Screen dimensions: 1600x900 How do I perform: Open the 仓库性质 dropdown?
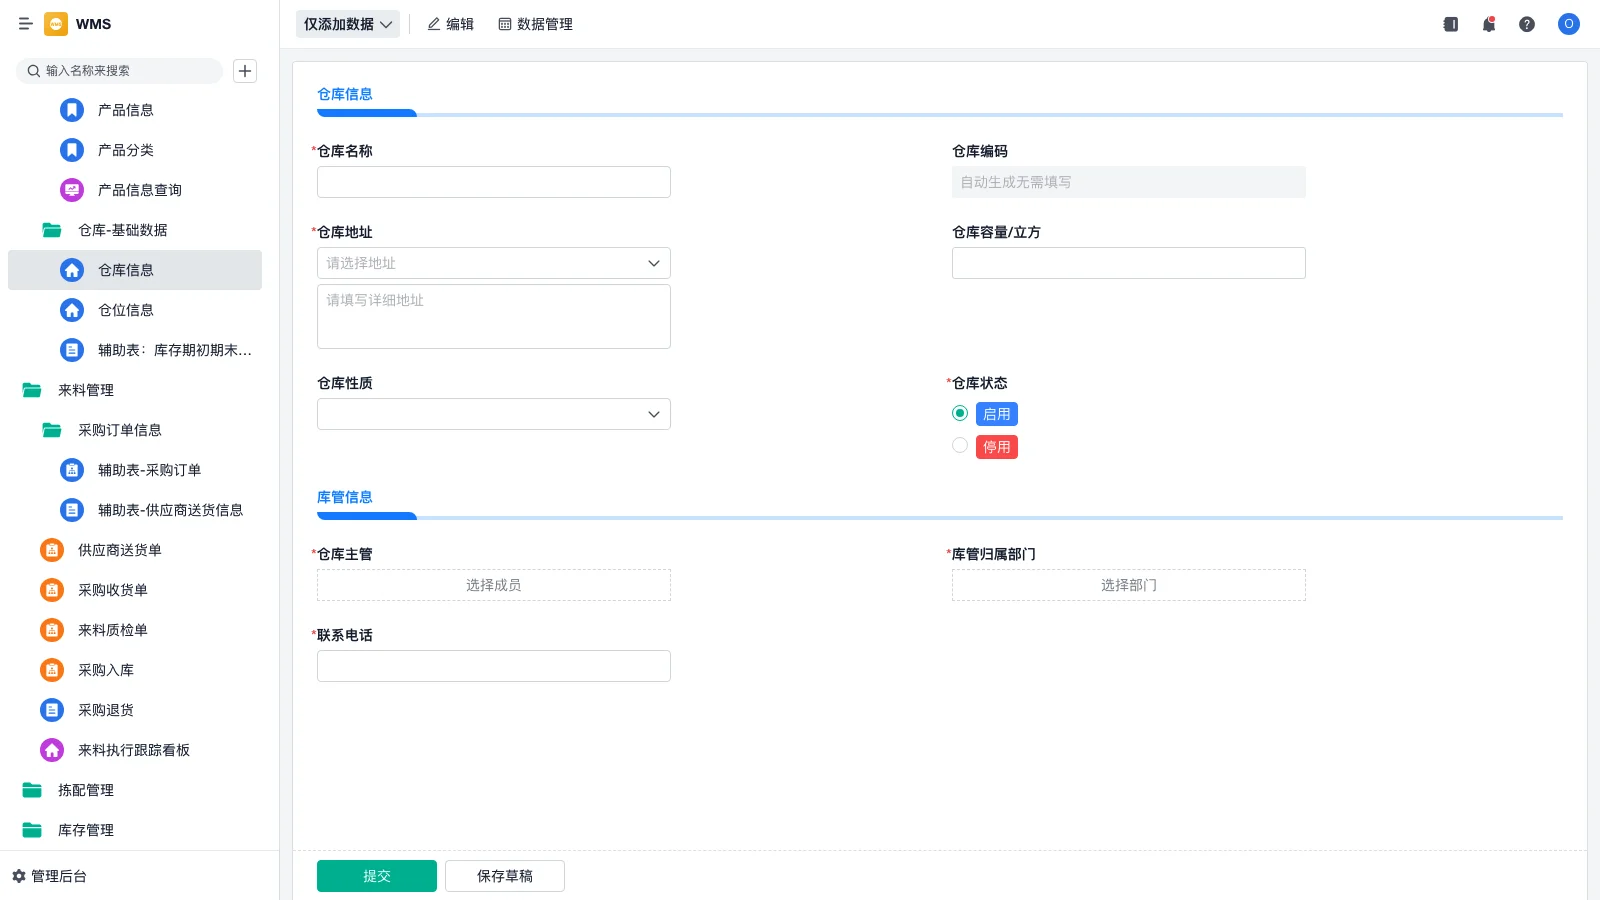pyautogui.click(x=494, y=414)
